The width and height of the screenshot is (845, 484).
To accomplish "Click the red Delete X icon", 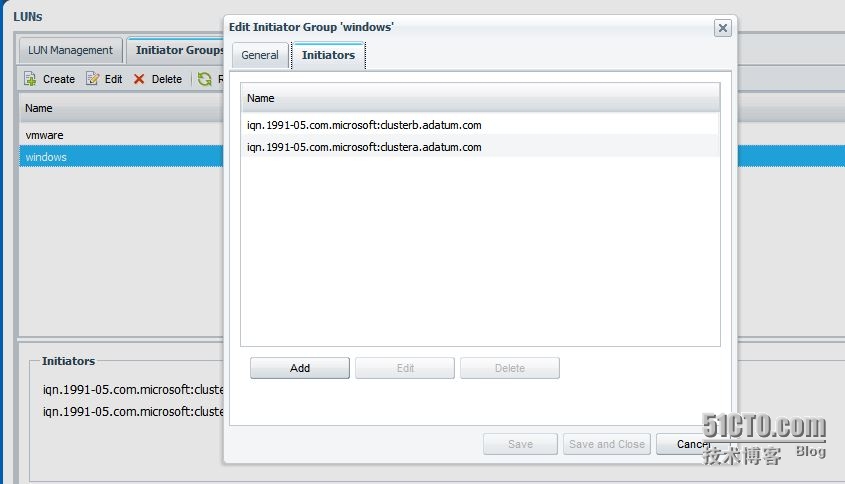I will [139, 79].
